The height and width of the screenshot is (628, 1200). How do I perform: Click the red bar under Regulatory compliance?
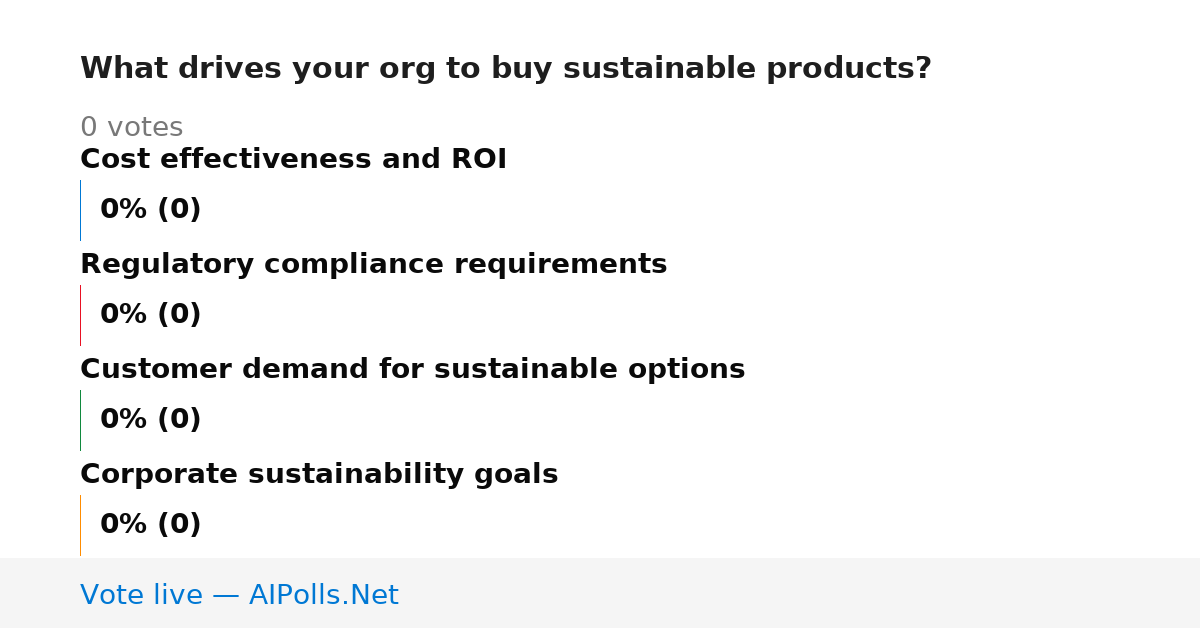point(80,315)
